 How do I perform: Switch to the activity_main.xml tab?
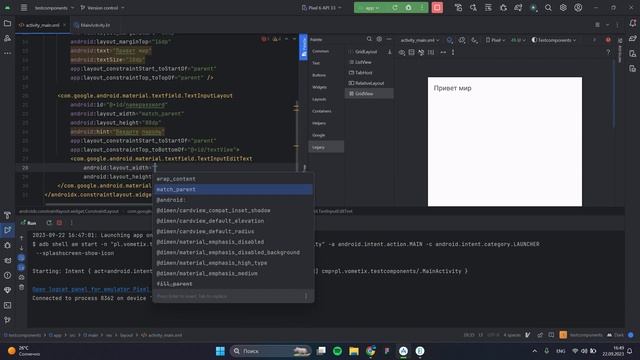tap(42, 25)
